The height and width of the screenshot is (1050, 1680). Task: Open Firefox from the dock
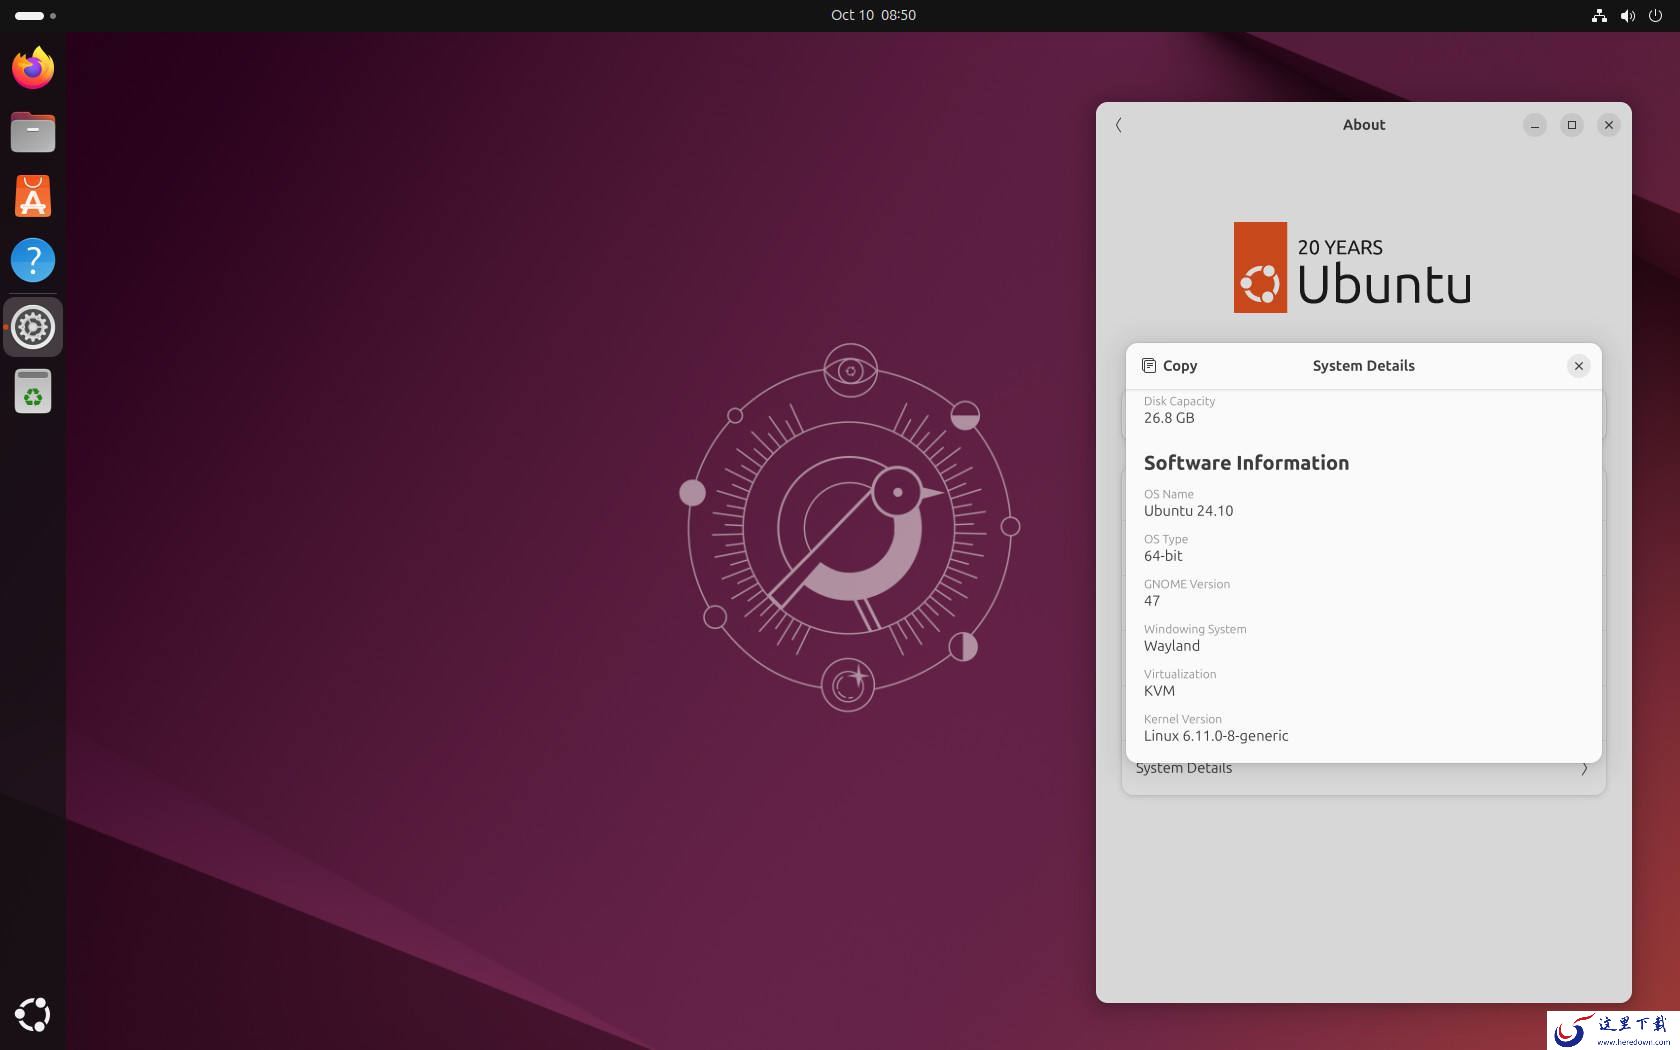(x=33, y=68)
